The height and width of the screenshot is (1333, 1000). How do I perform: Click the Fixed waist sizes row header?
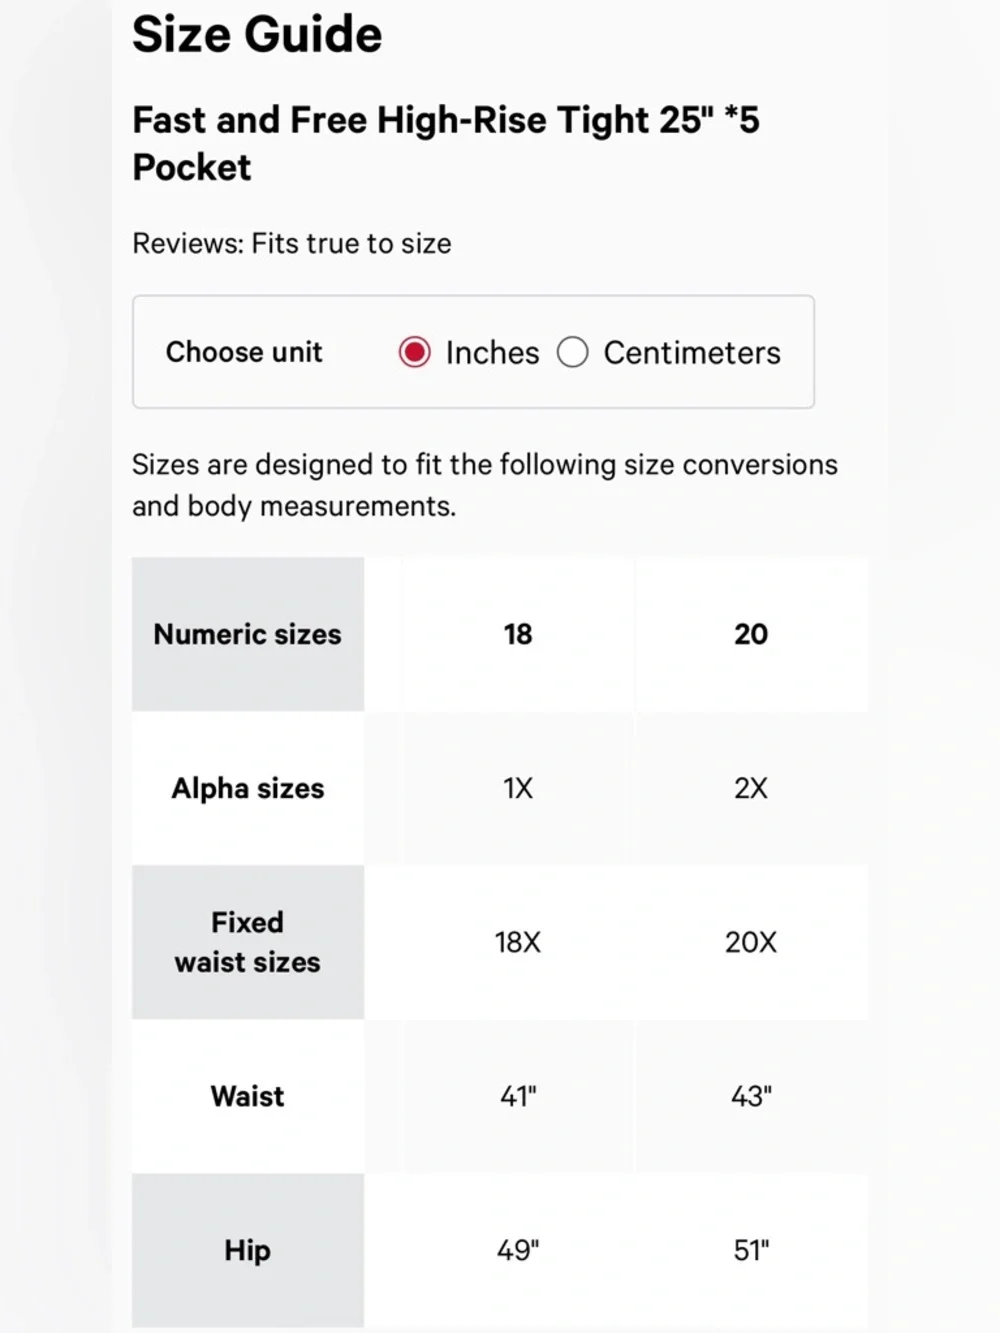[x=248, y=942]
